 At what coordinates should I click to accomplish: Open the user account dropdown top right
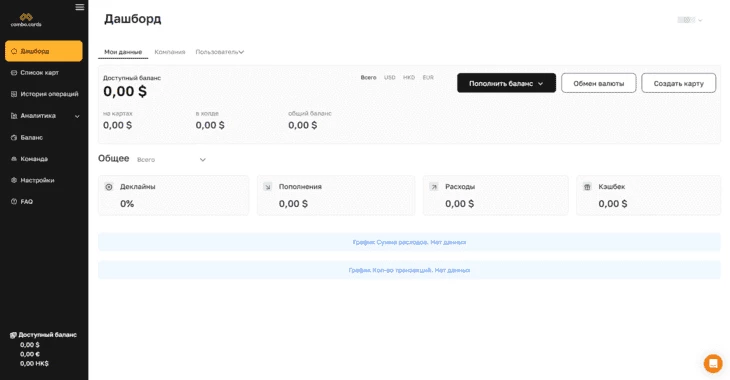click(690, 20)
